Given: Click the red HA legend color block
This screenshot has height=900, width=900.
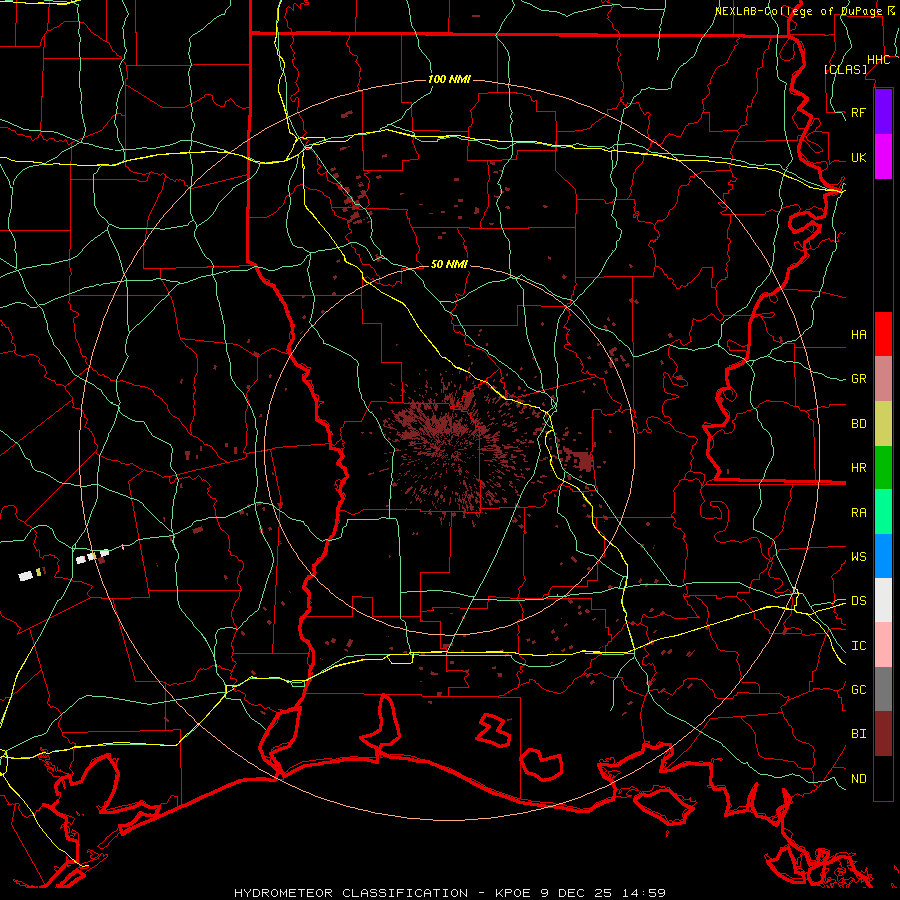Looking at the screenshot, I should (883, 334).
